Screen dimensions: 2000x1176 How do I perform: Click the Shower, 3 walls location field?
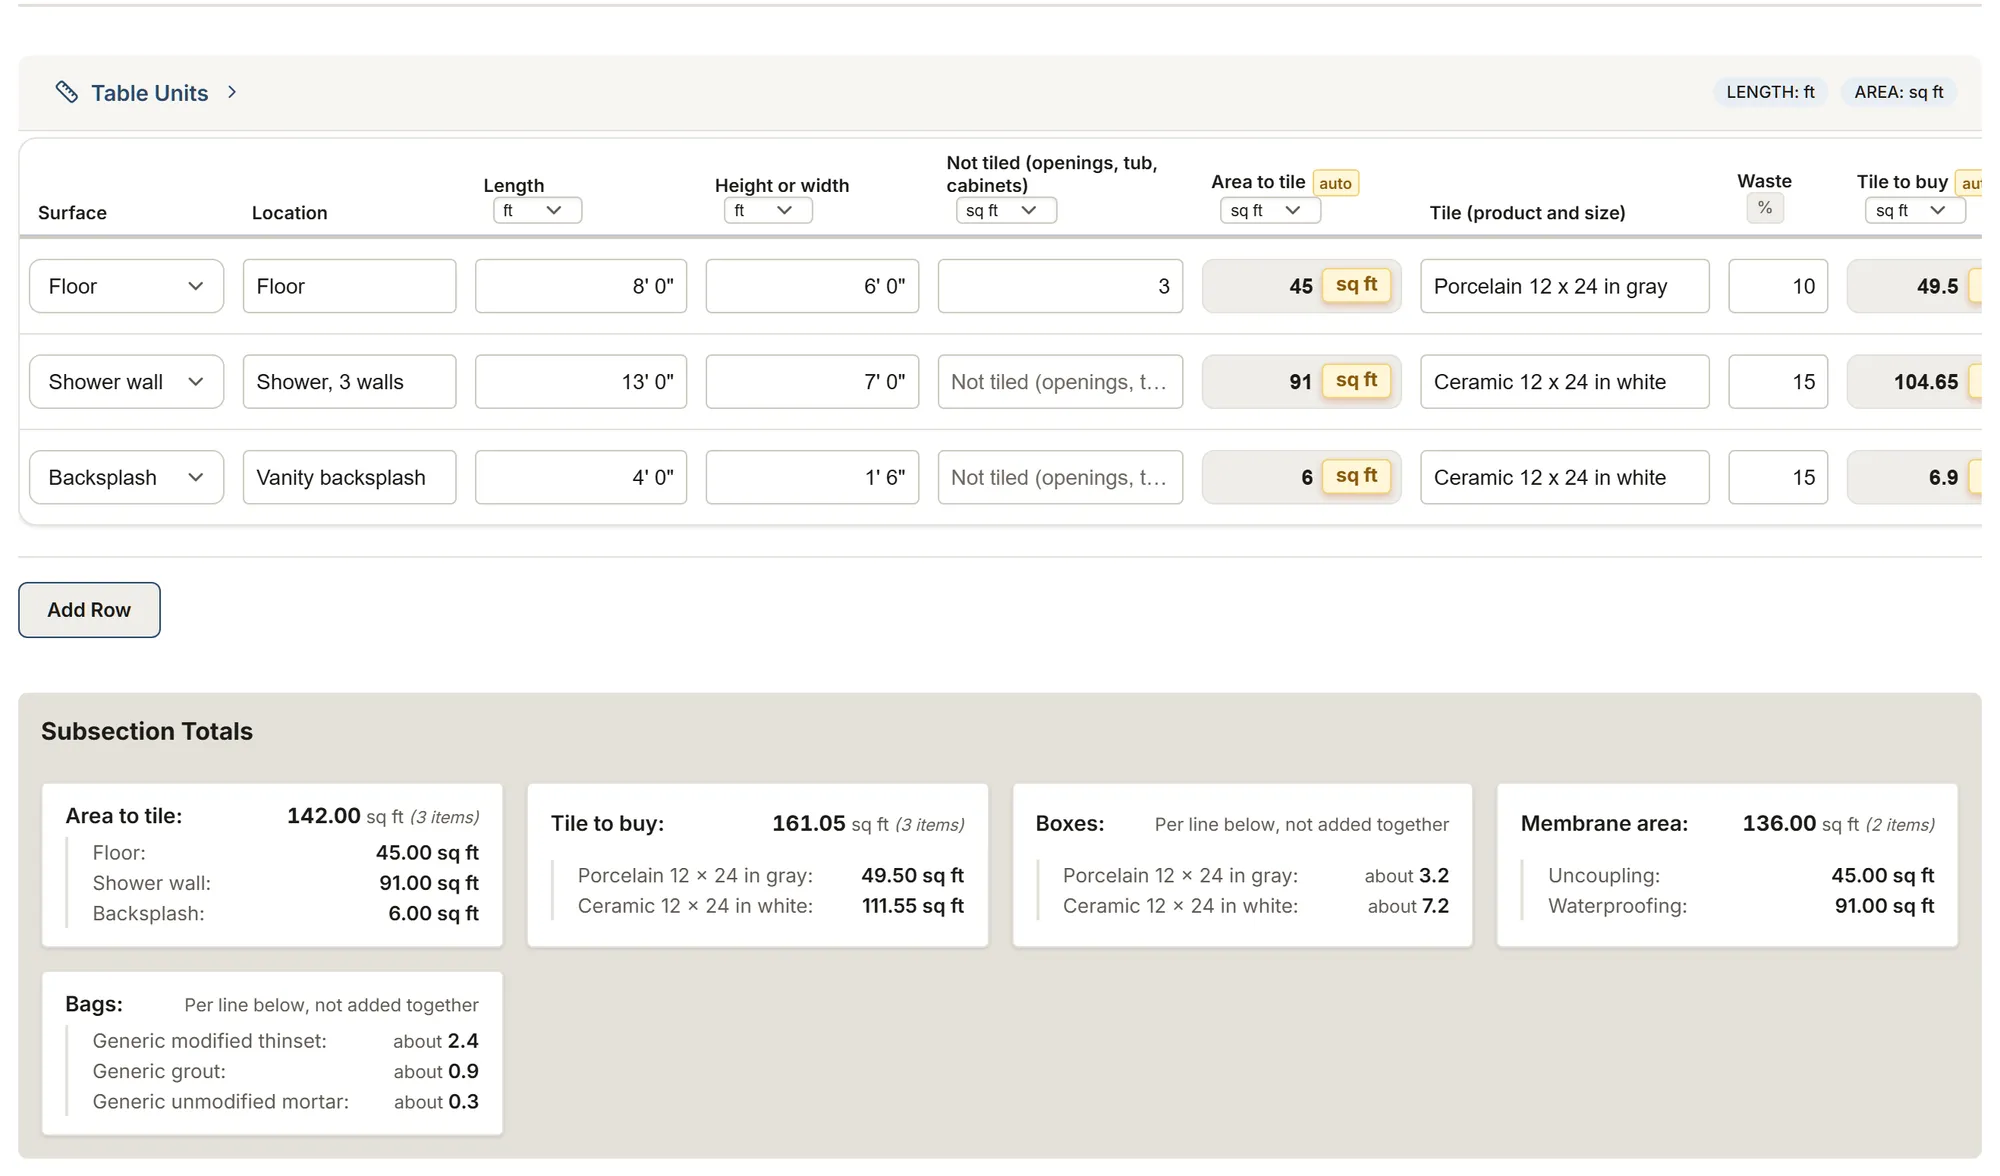point(349,382)
